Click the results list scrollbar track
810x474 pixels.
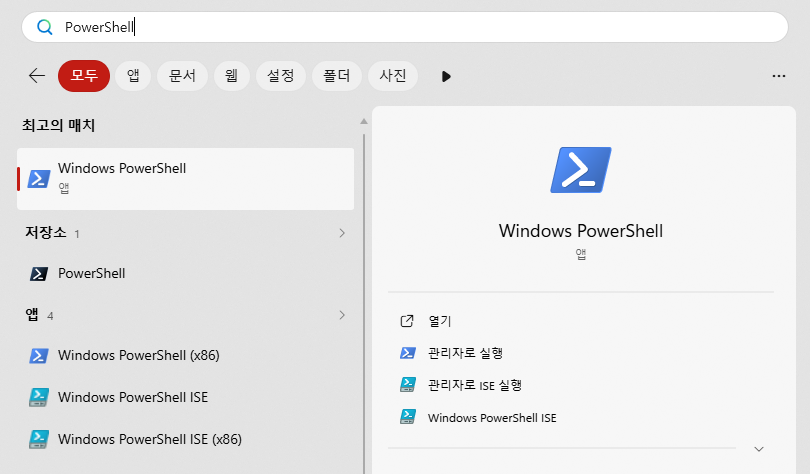pos(364,304)
